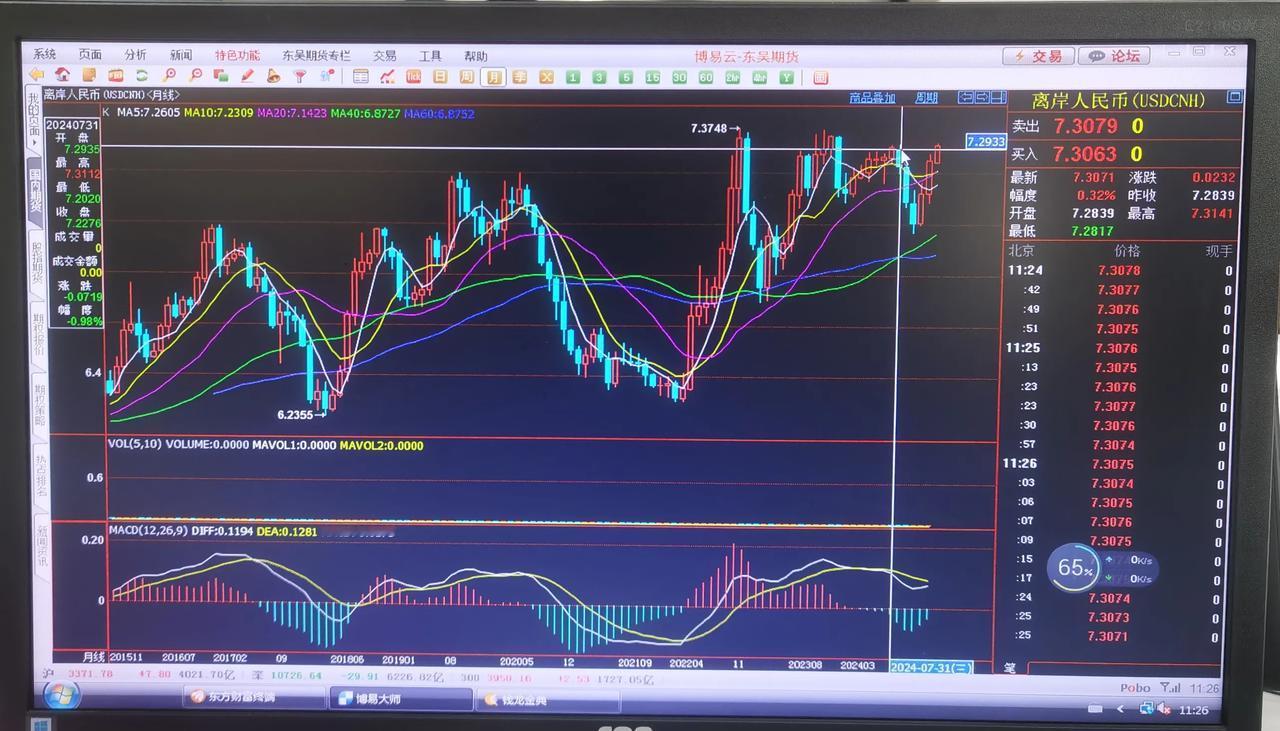Select the 5-minute period button
The height and width of the screenshot is (731, 1280).
tap(626, 77)
